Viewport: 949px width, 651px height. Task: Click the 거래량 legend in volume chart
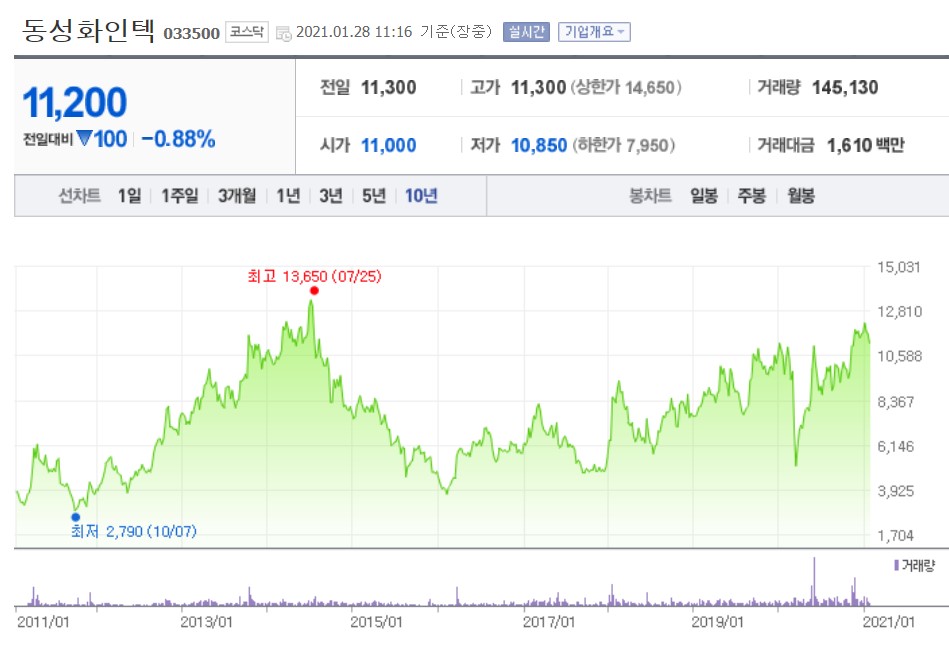pyautogui.click(x=915, y=566)
